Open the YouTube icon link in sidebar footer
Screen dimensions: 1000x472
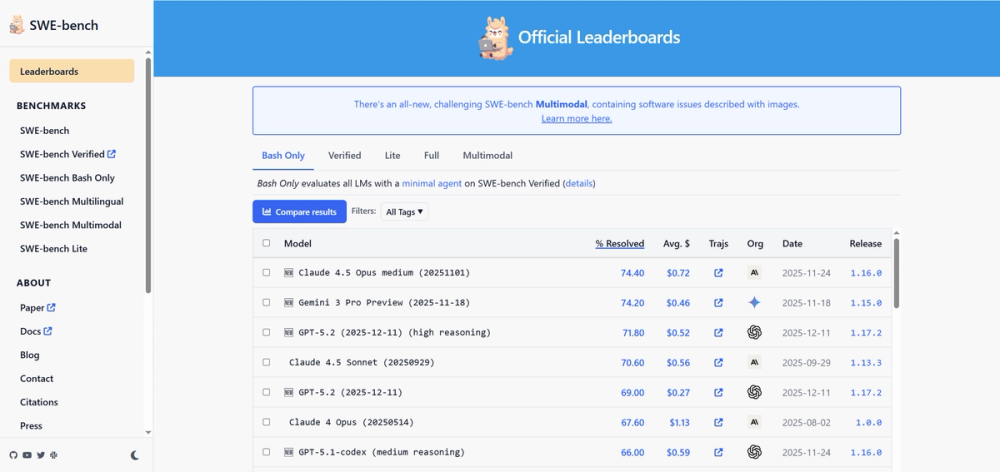pos(27,455)
